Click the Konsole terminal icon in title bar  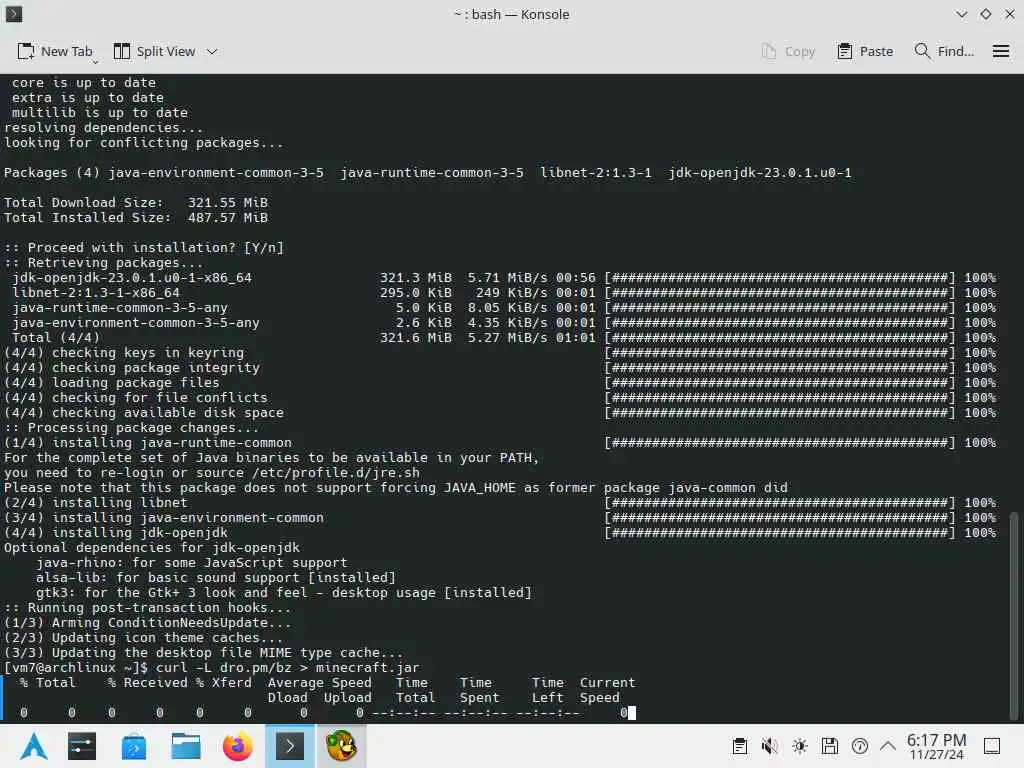14,14
